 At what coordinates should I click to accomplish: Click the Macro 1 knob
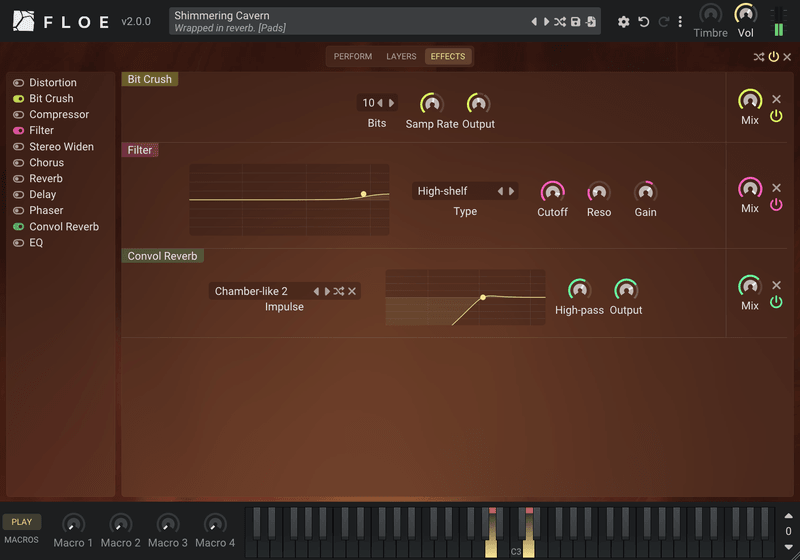(73, 524)
